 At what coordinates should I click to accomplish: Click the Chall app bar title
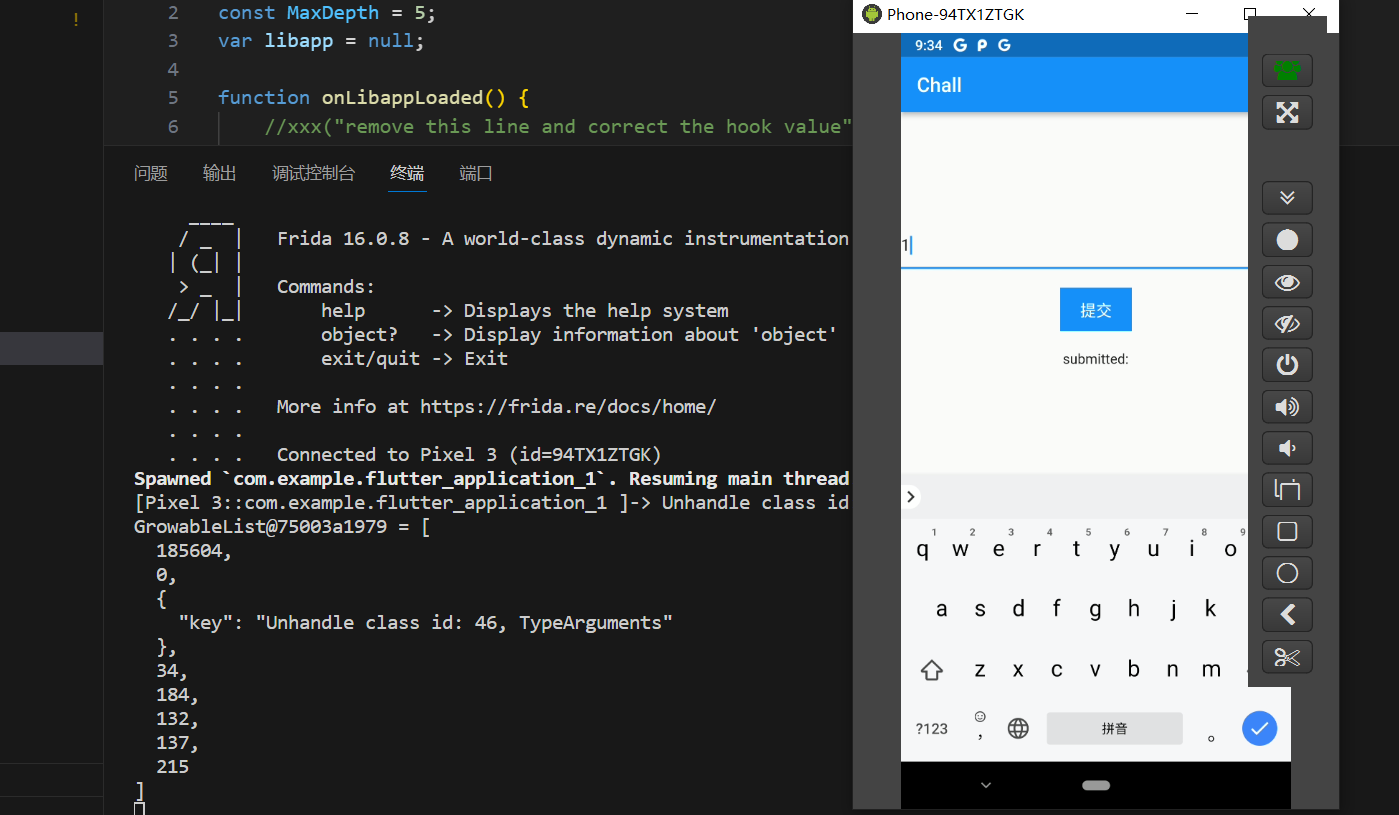pos(939,85)
